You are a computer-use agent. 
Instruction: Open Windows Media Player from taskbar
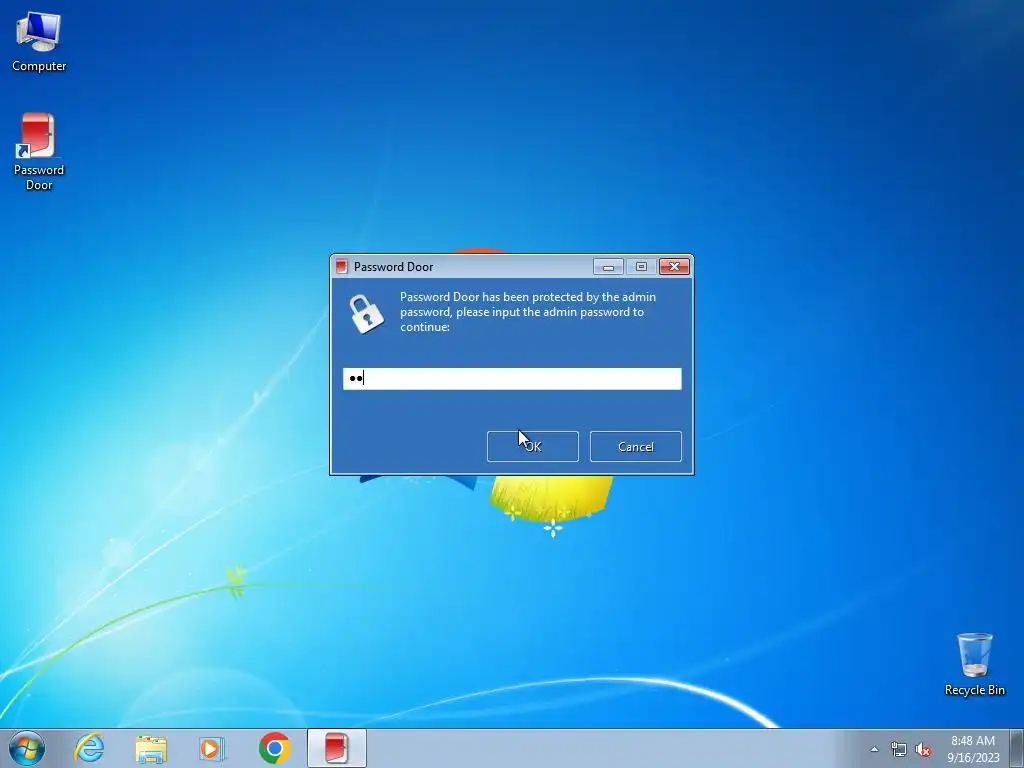(212, 748)
